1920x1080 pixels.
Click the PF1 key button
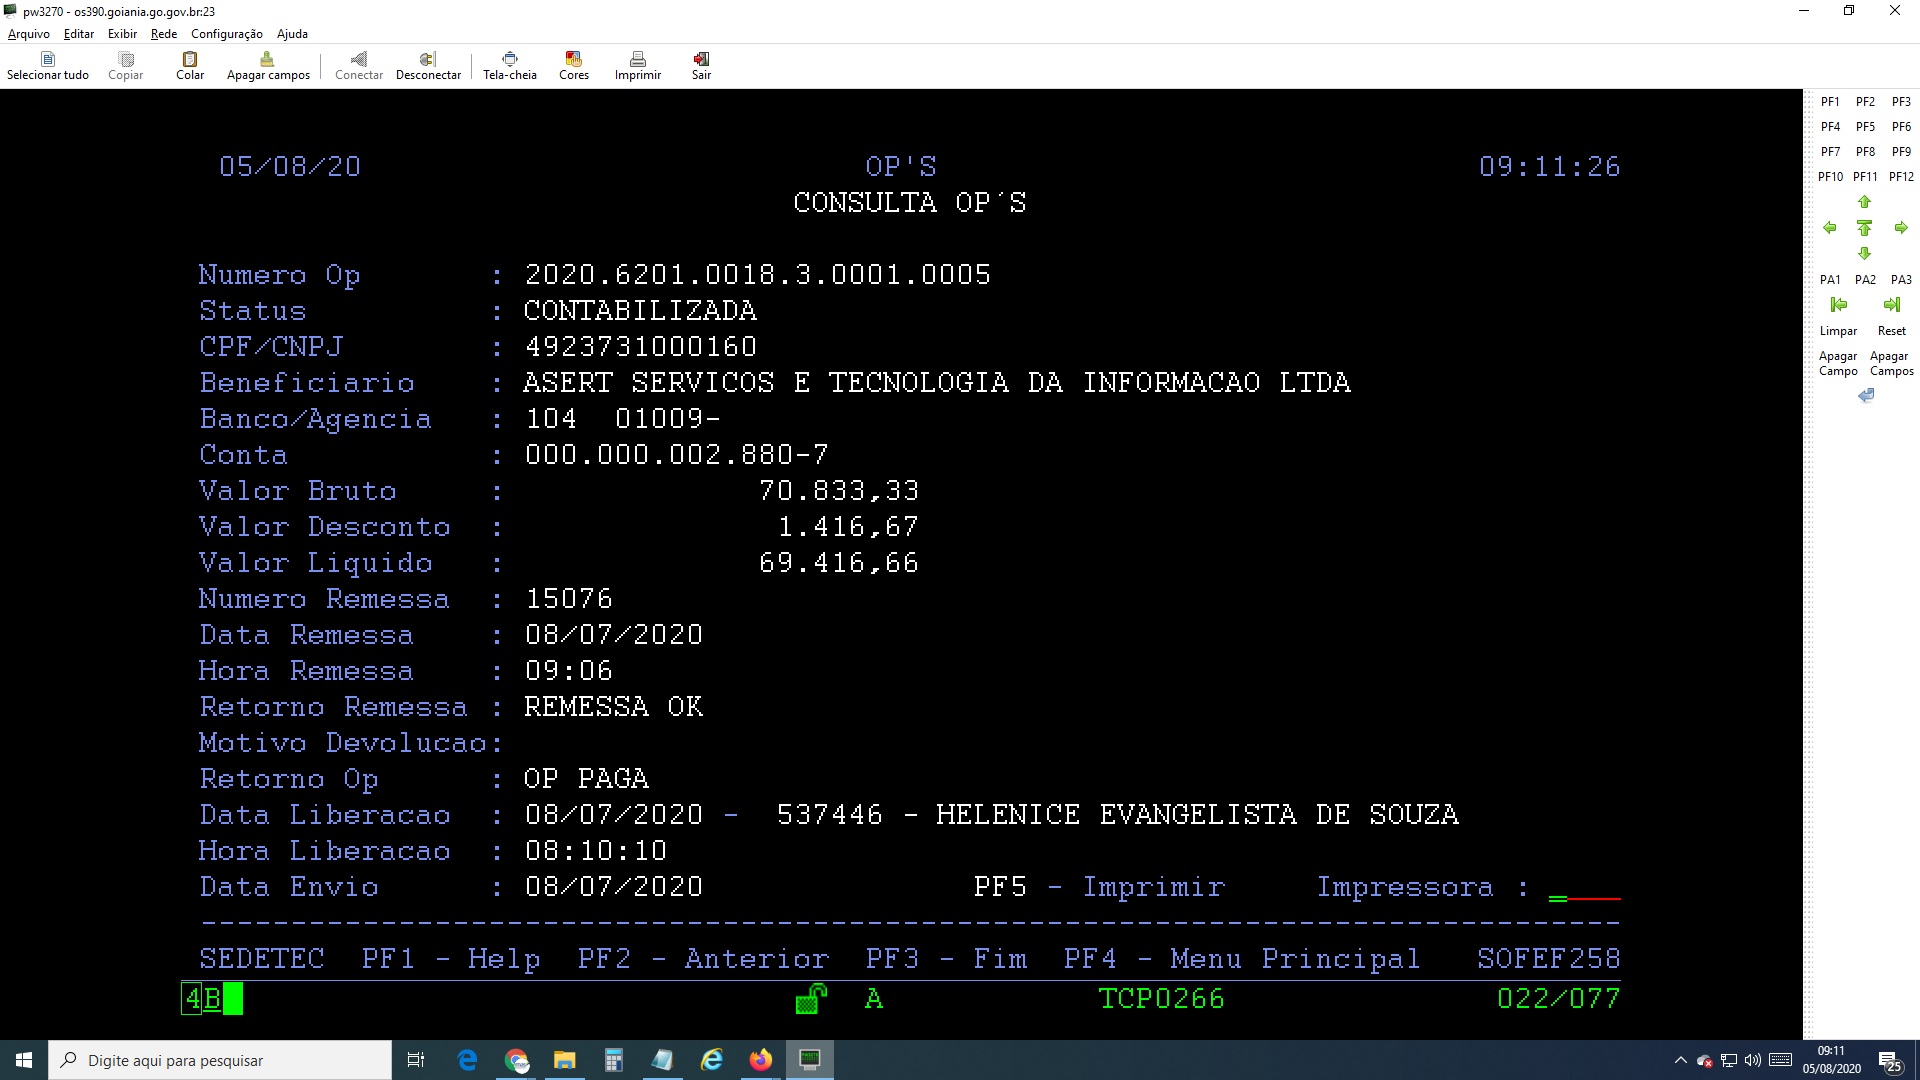click(x=1830, y=102)
